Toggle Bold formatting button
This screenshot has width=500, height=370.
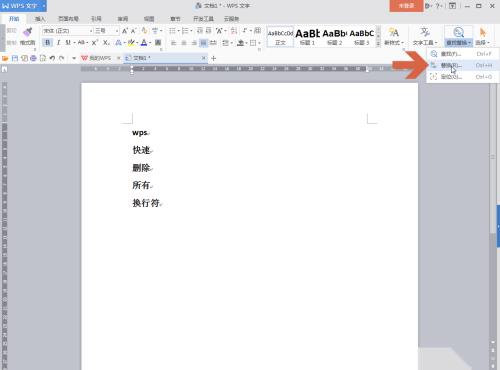pos(47,42)
